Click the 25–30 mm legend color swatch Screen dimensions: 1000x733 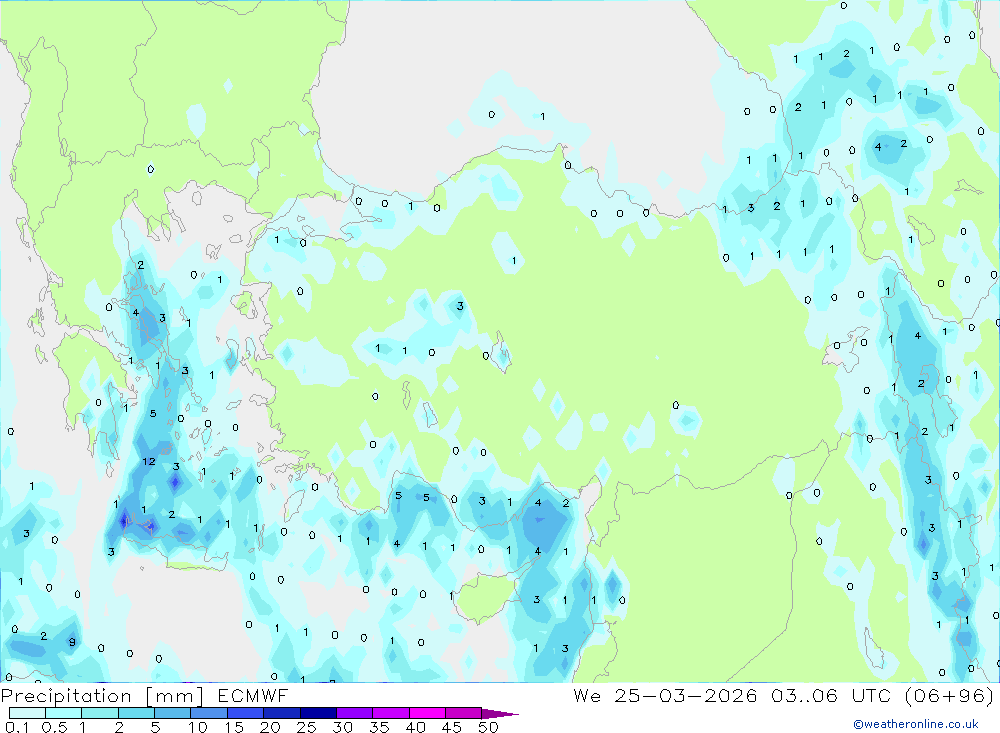coord(318,713)
